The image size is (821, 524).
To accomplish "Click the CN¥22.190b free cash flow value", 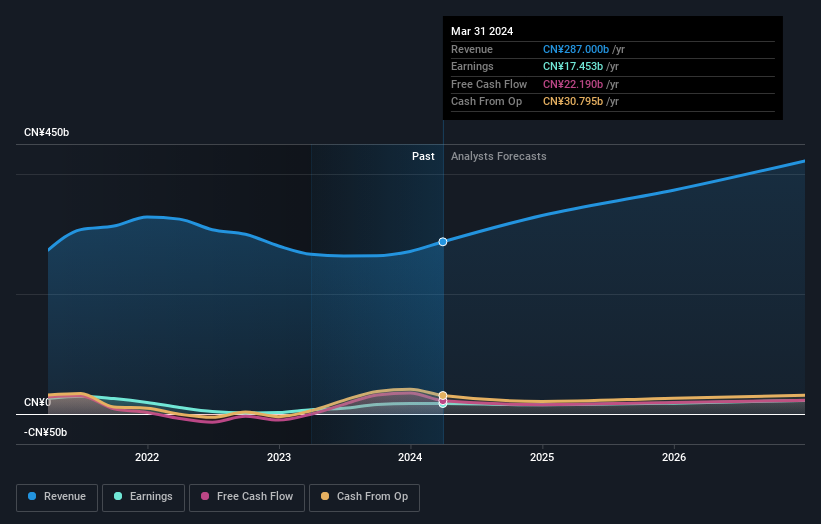I will [x=573, y=84].
